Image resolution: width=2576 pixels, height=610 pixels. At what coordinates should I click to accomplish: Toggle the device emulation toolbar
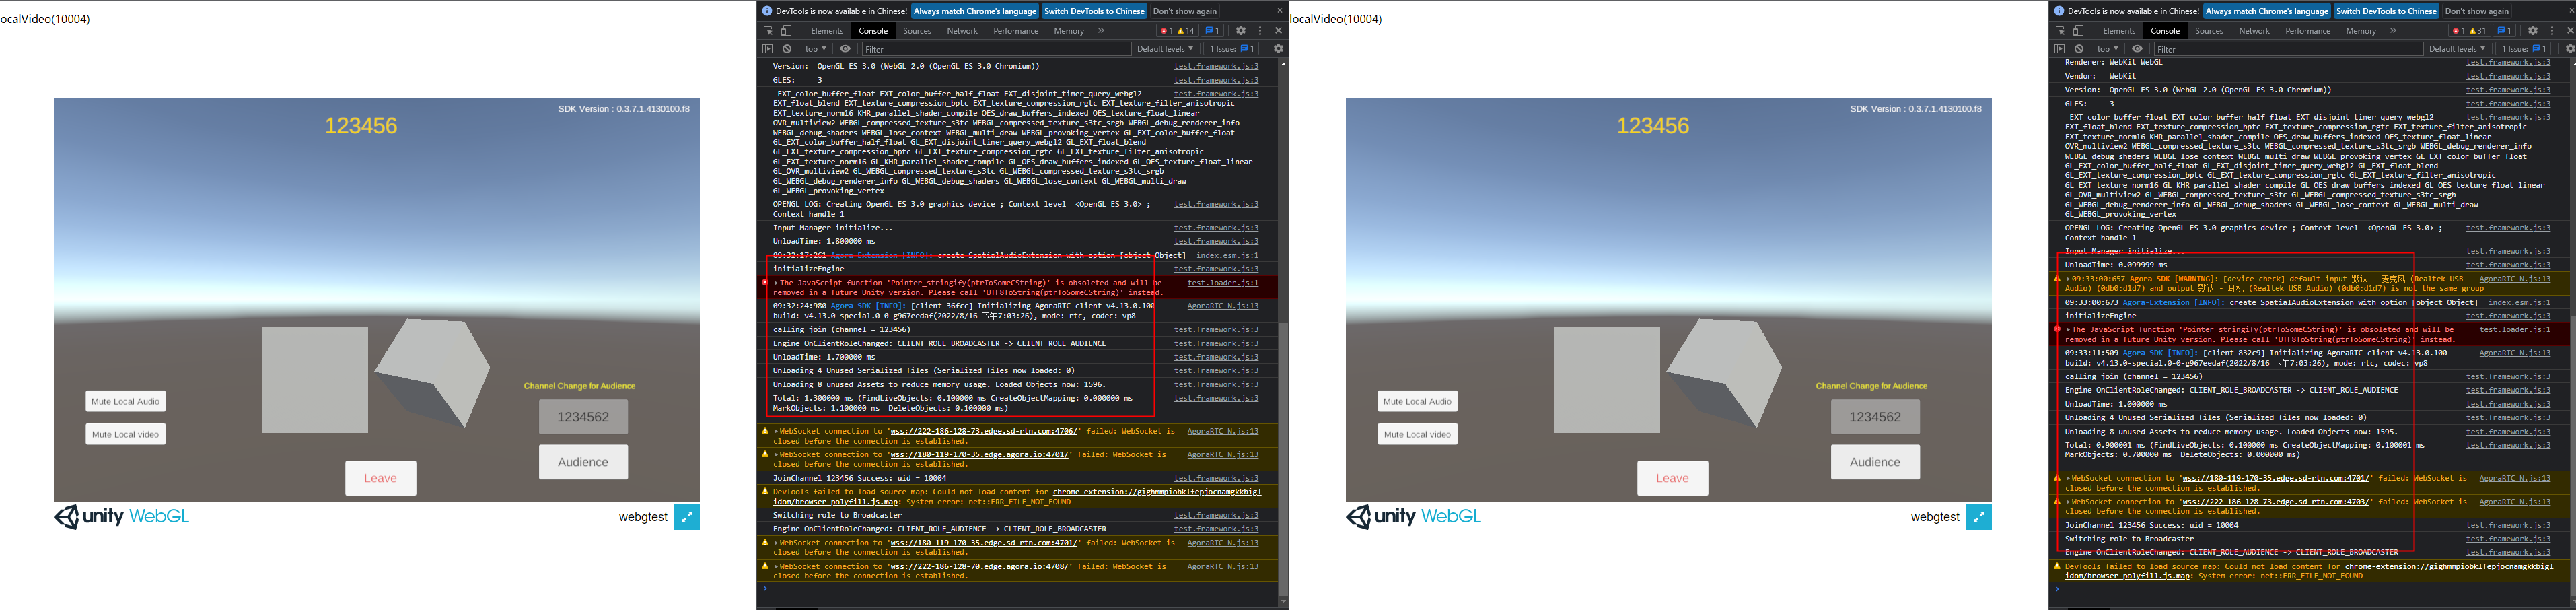pyautogui.click(x=787, y=31)
